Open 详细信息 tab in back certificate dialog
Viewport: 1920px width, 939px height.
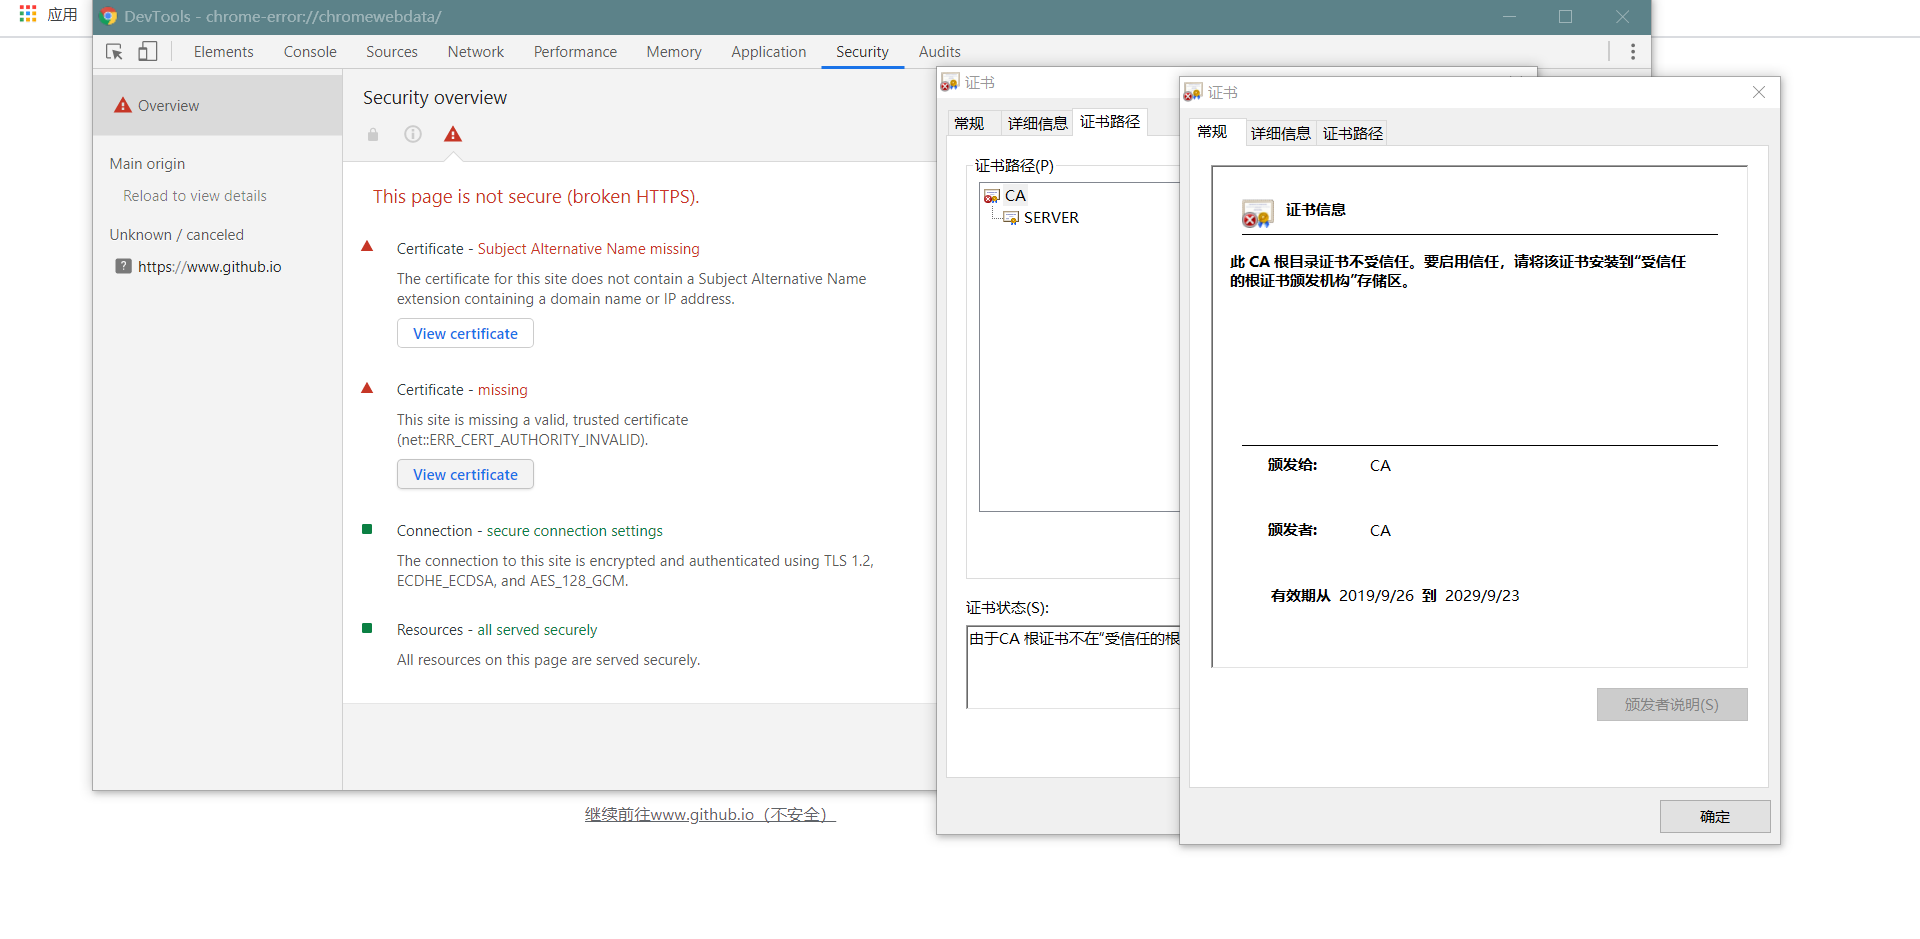tap(1038, 123)
